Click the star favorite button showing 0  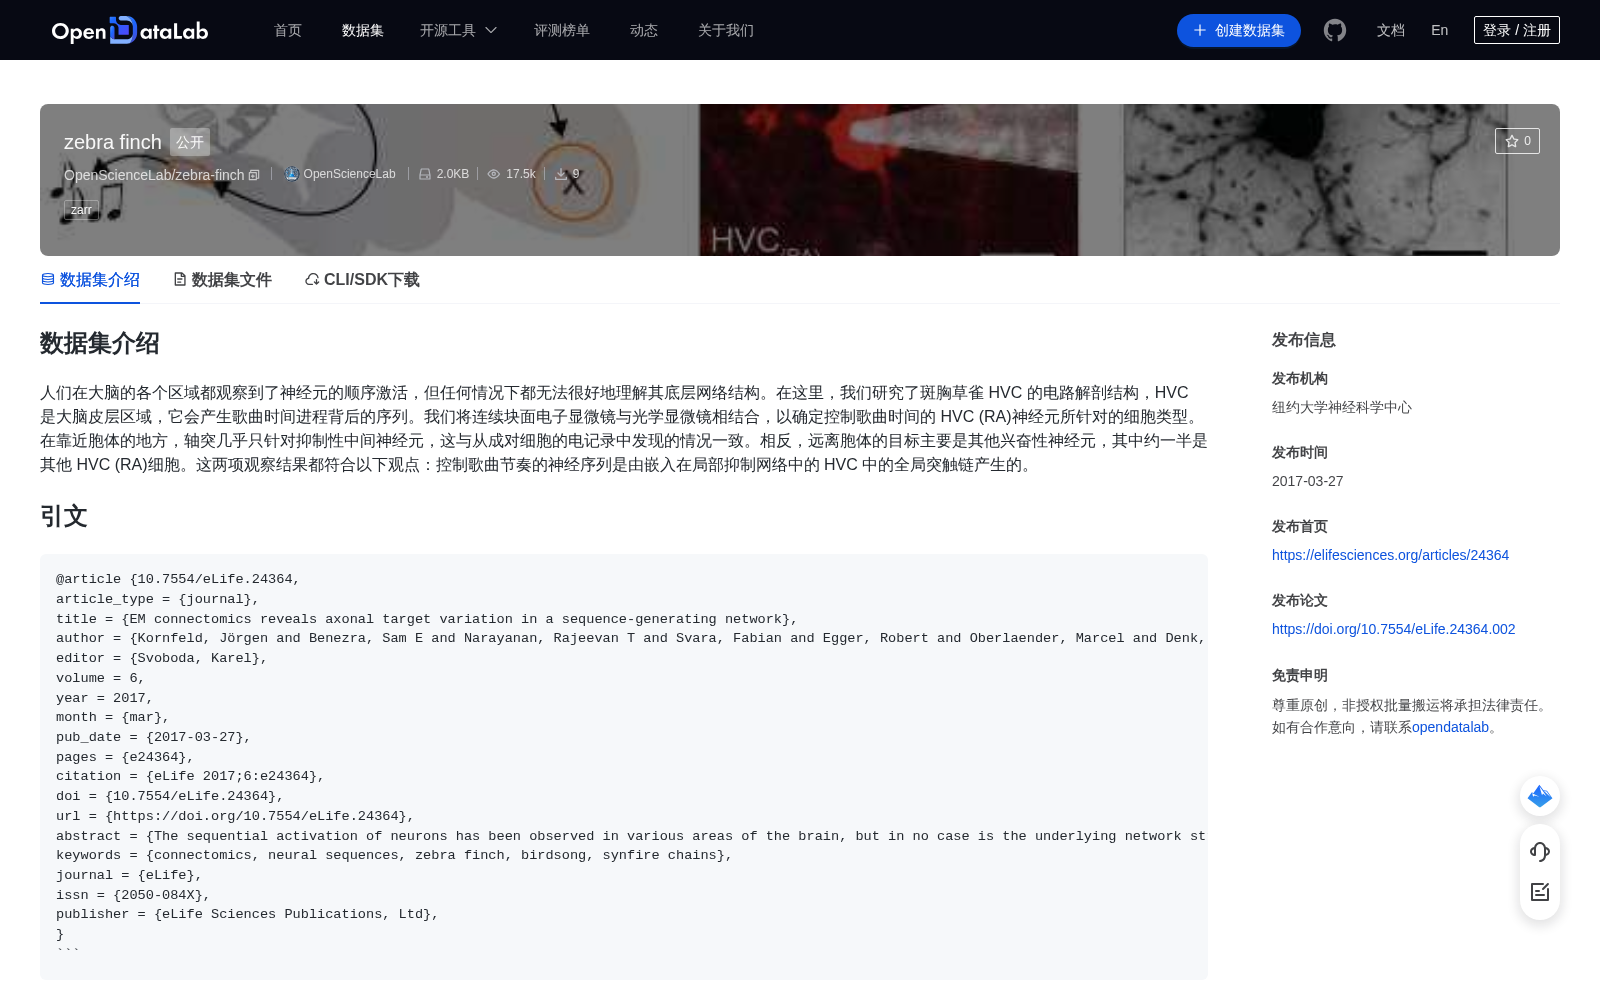click(x=1517, y=141)
